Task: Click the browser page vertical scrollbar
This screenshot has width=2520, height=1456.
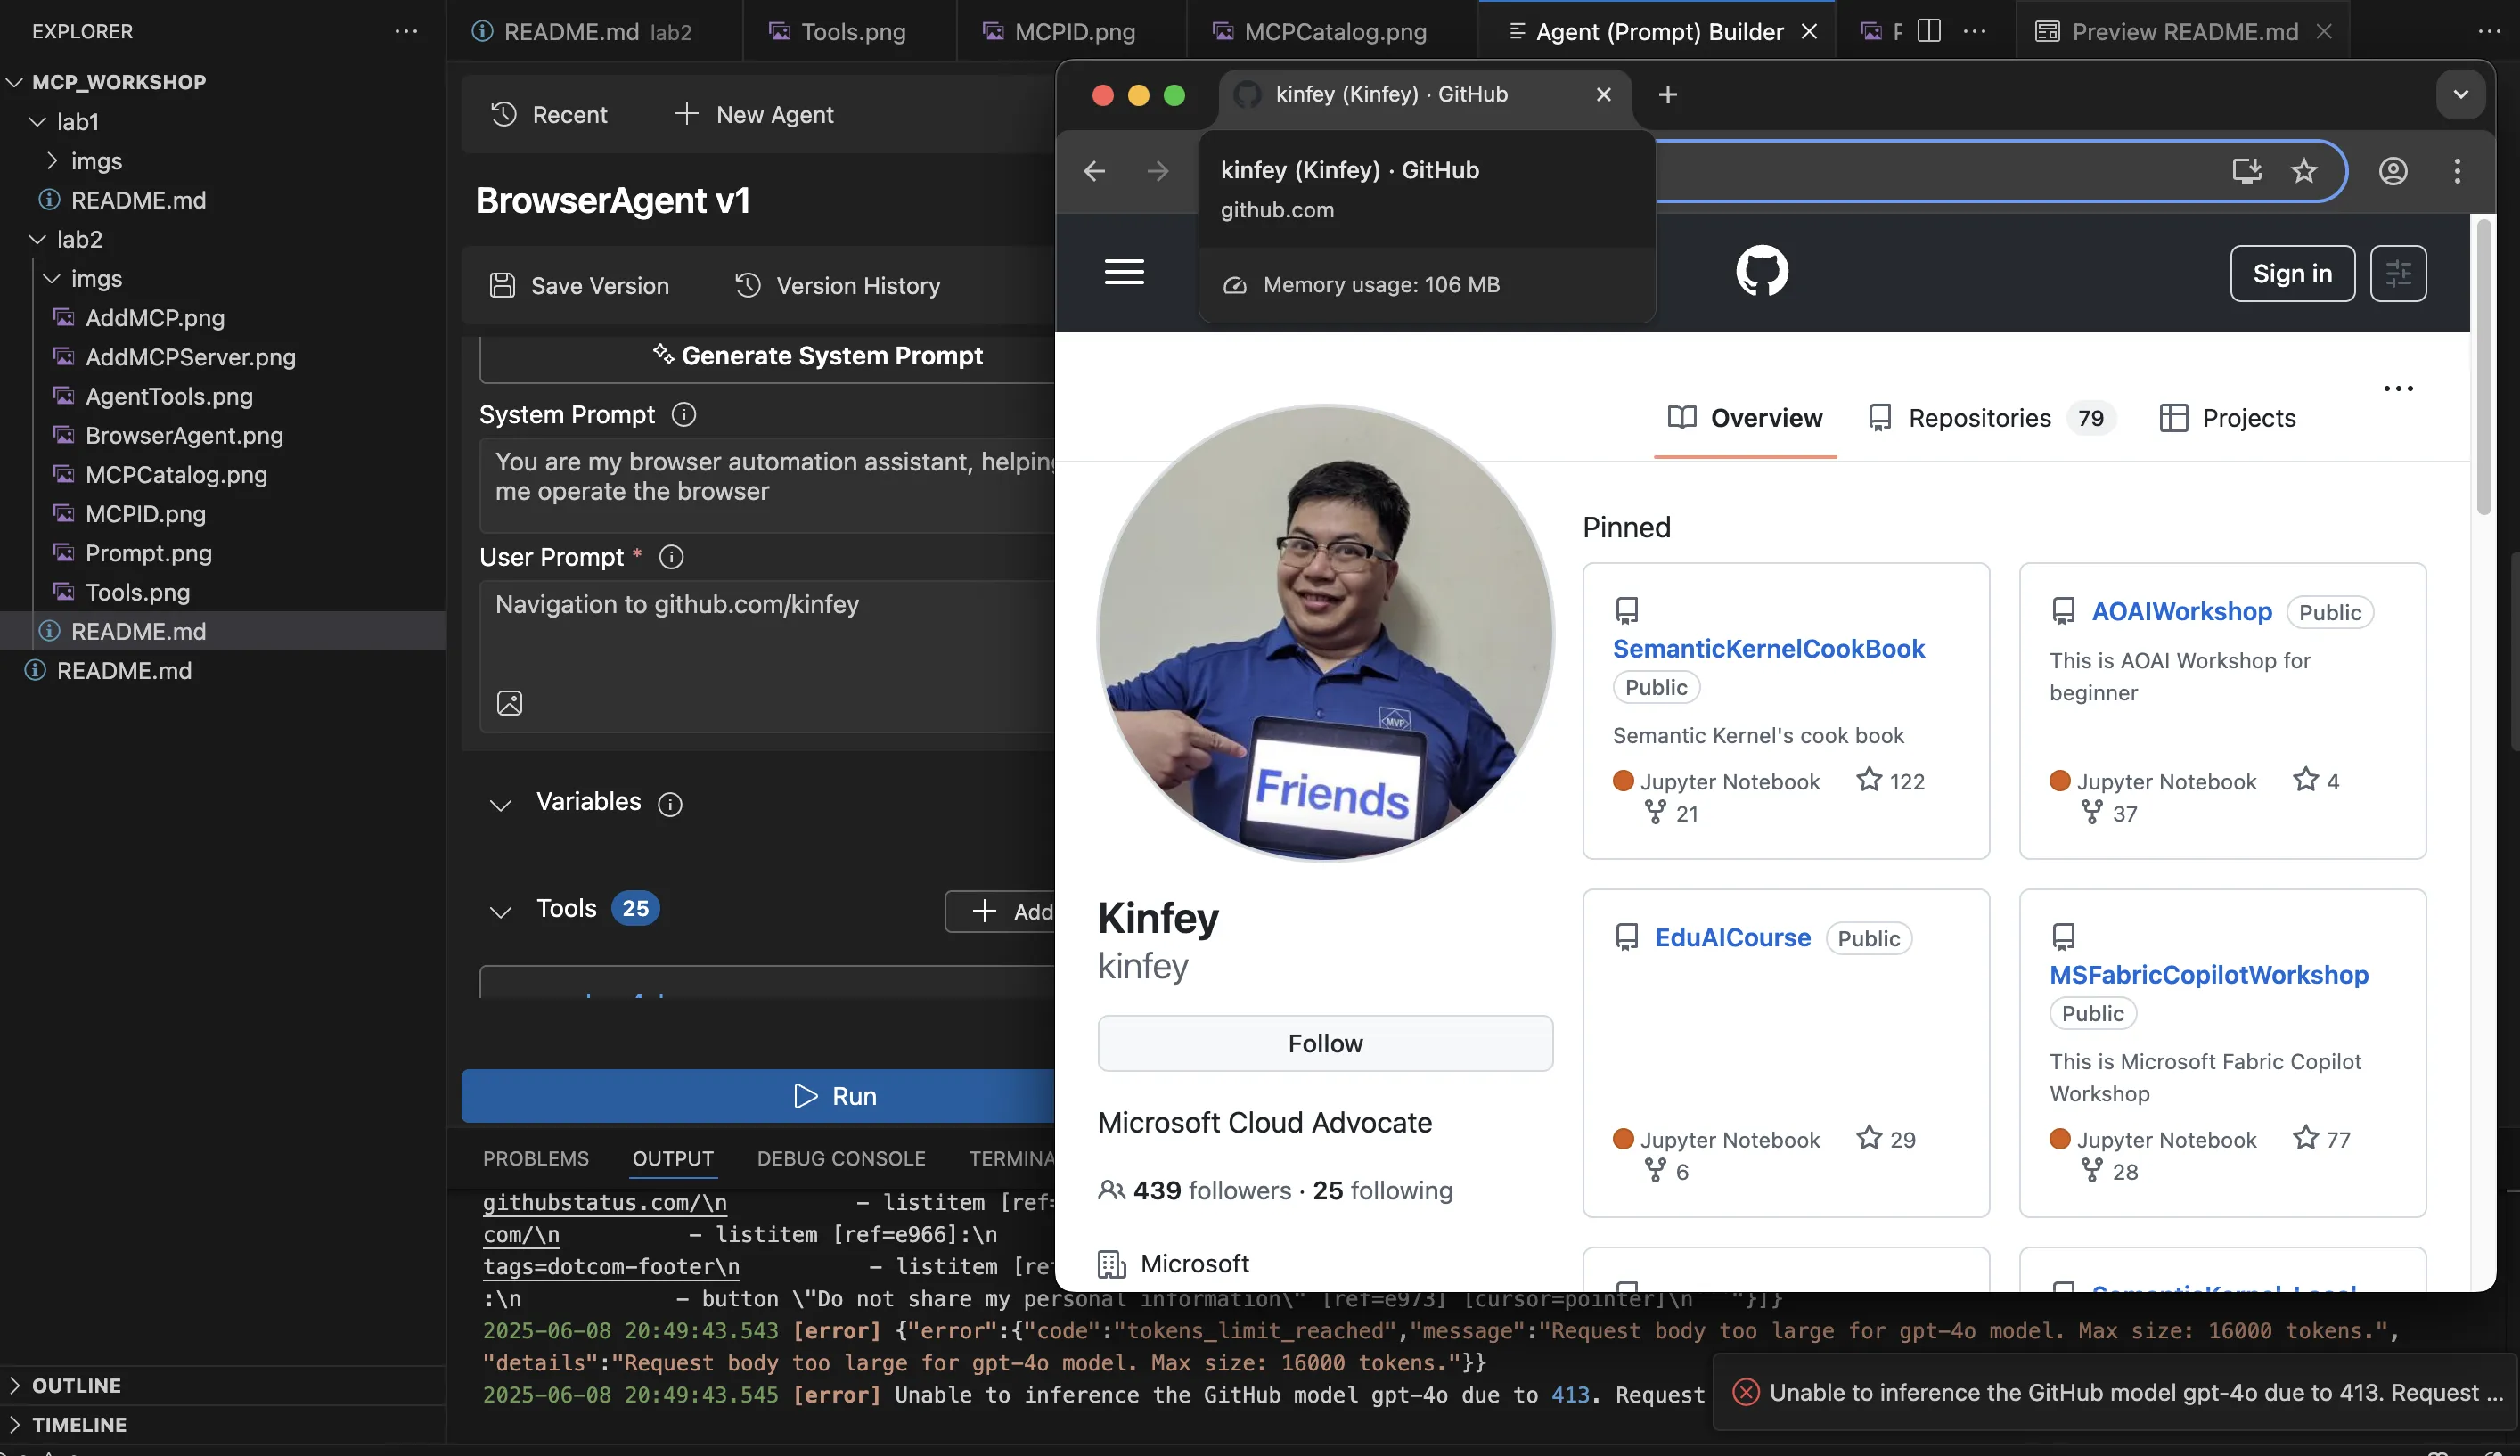Action: pyautogui.click(x=2483, y=365)
